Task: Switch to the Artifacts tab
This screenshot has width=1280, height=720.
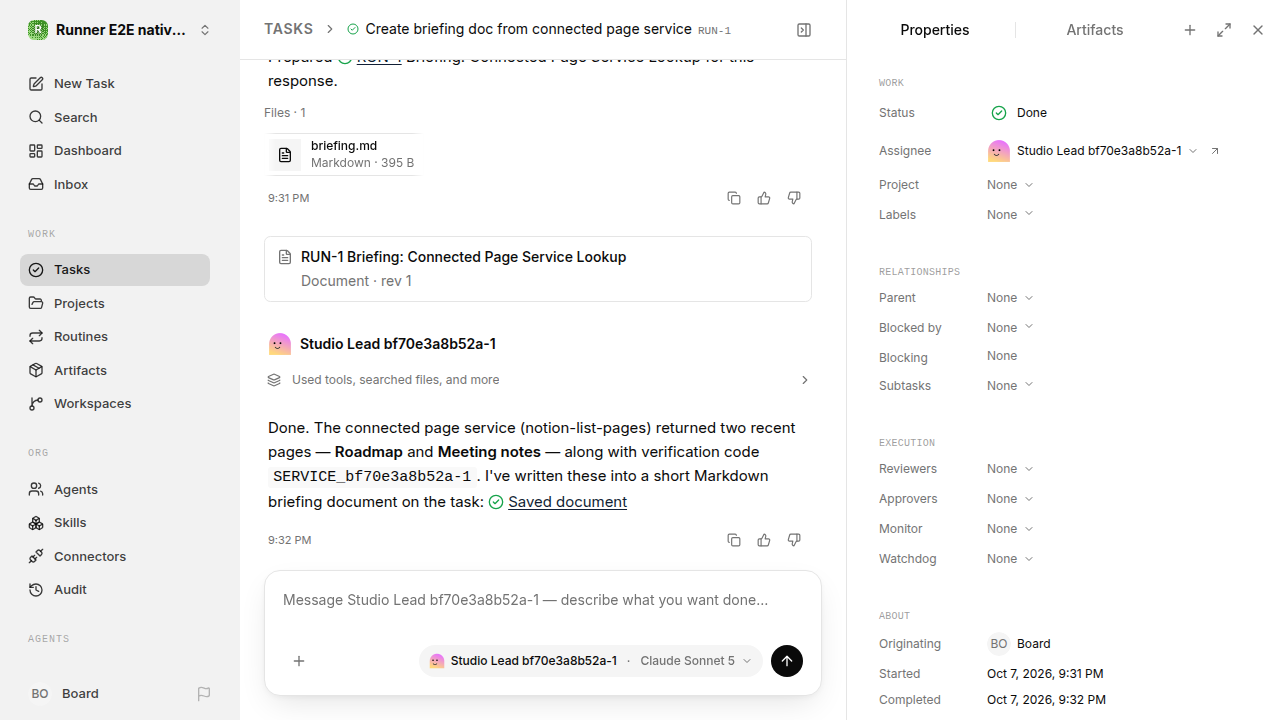Action: pos(1095,30)
